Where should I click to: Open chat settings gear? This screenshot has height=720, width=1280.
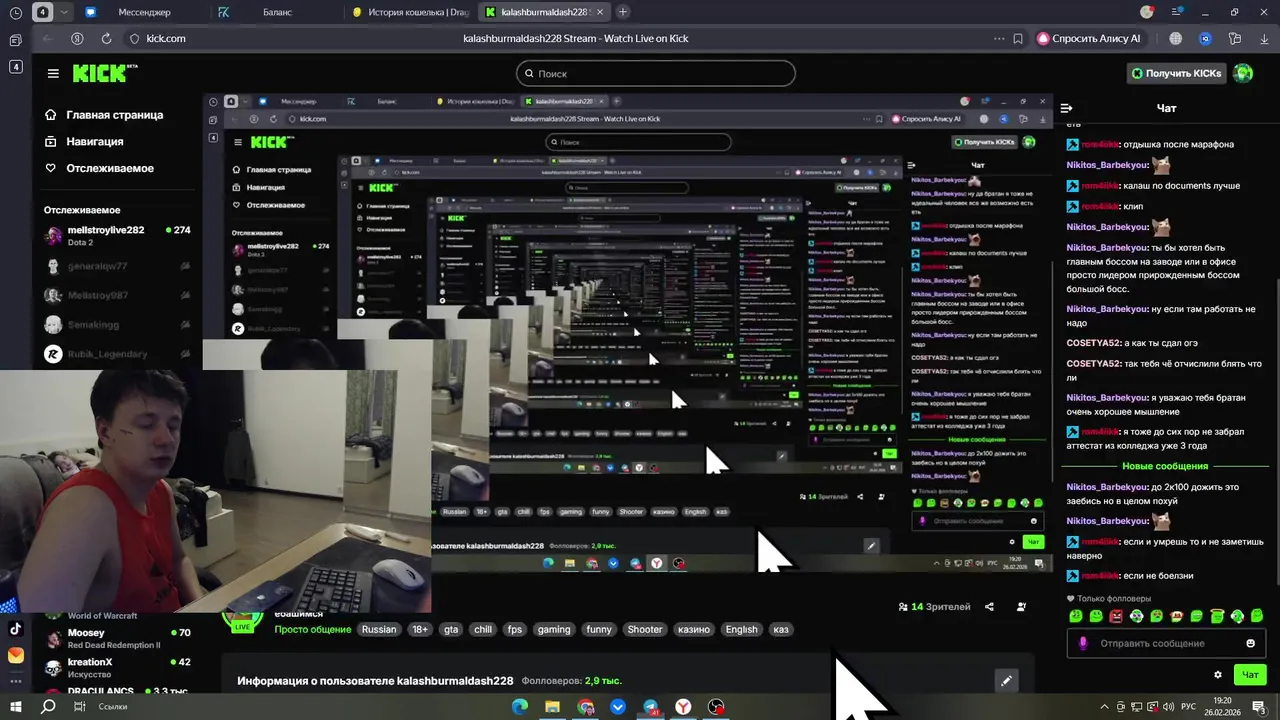[x=1217, y=675]
